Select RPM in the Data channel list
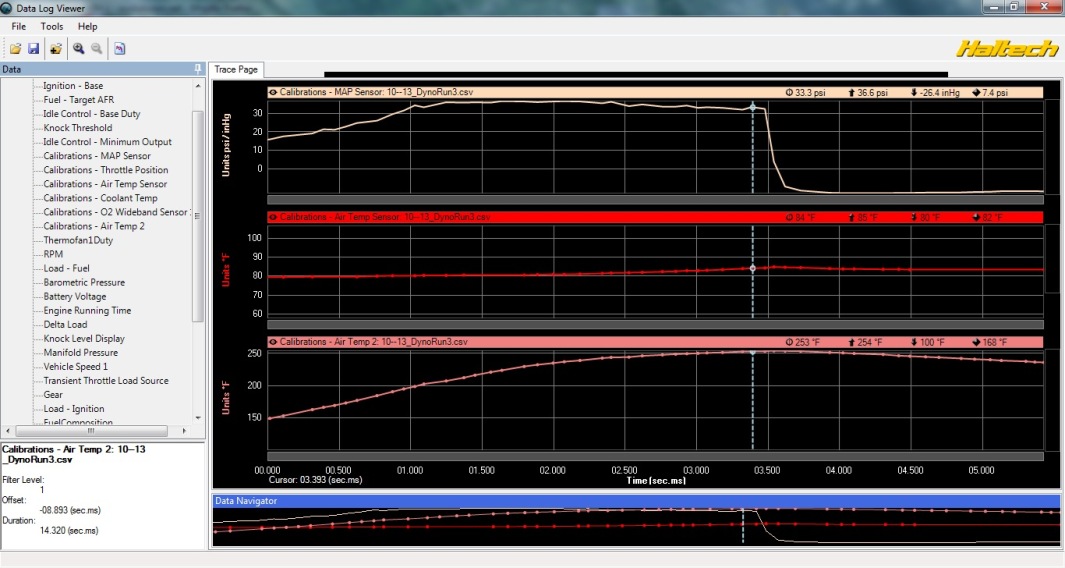The height and width of the screenshot is (568, 1065). click(x=53, y=254)
